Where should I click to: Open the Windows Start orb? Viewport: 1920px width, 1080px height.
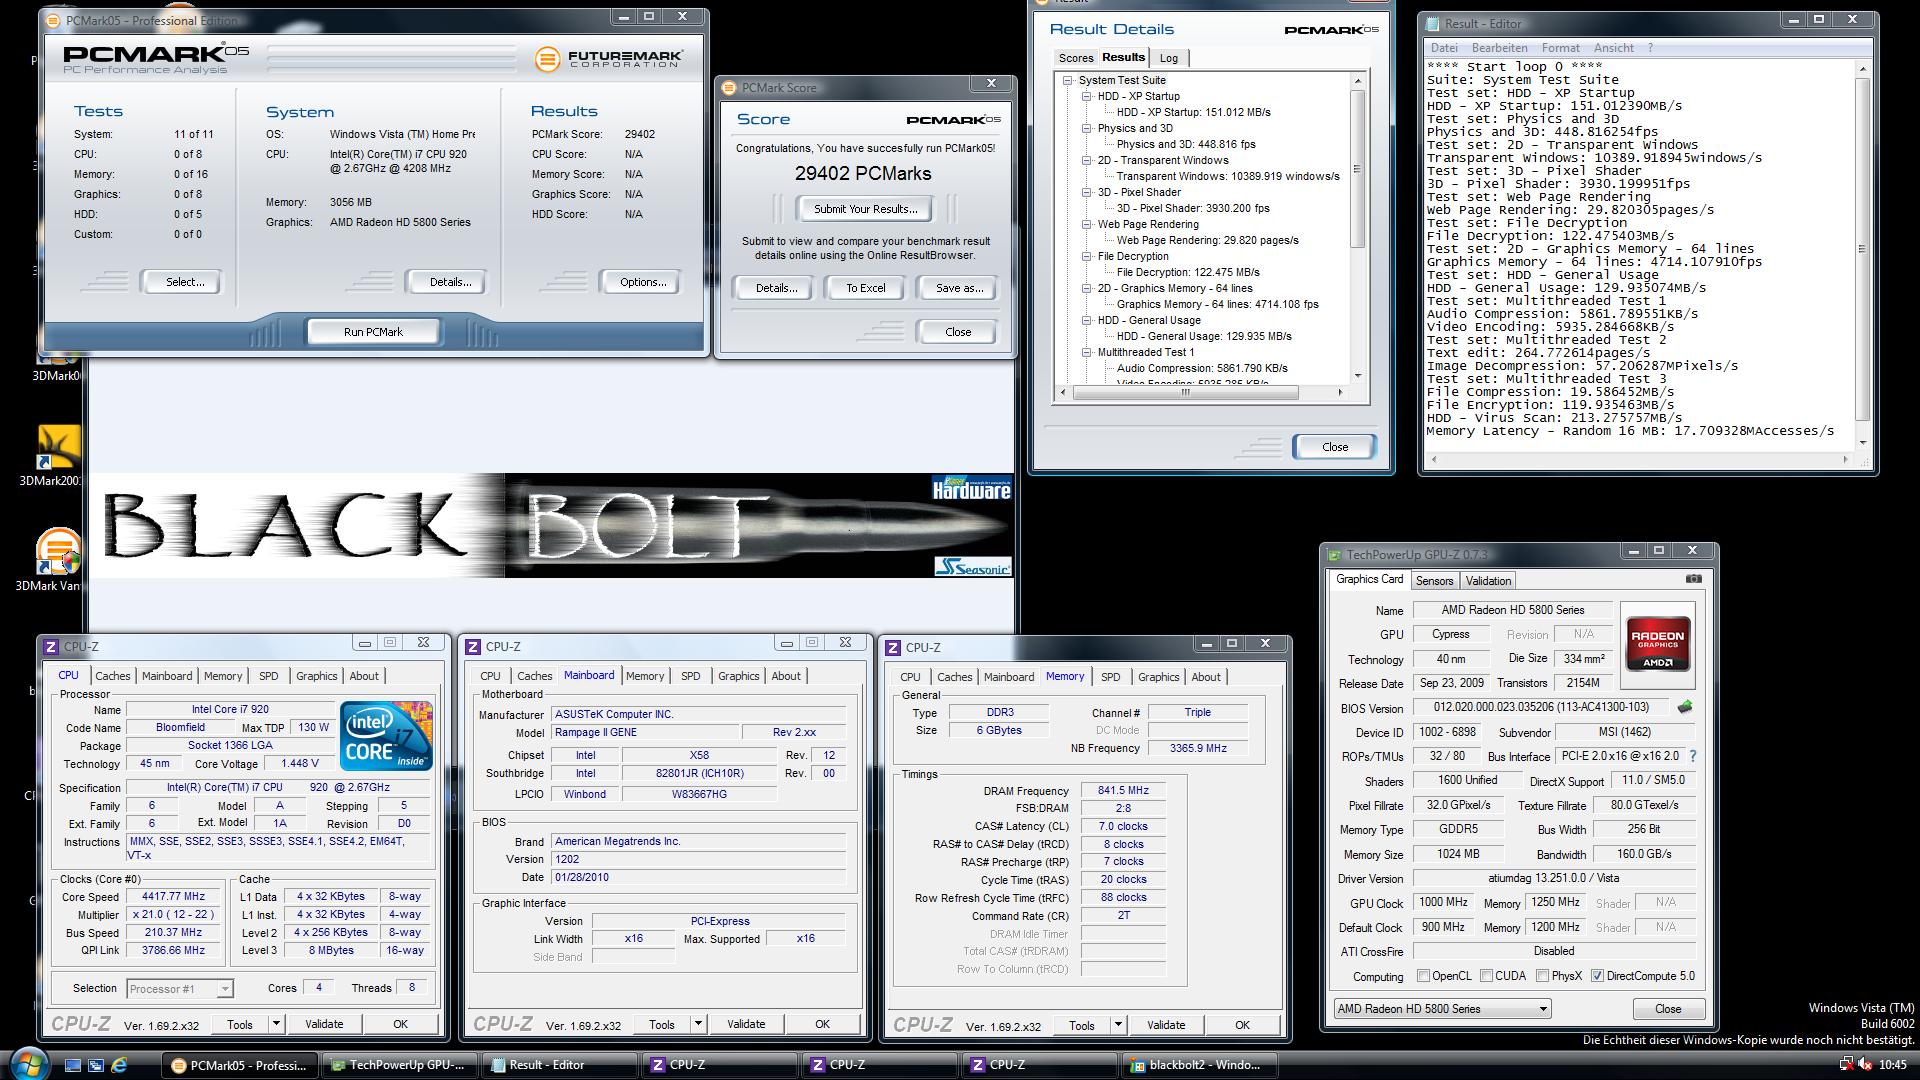pos(28,1064)
